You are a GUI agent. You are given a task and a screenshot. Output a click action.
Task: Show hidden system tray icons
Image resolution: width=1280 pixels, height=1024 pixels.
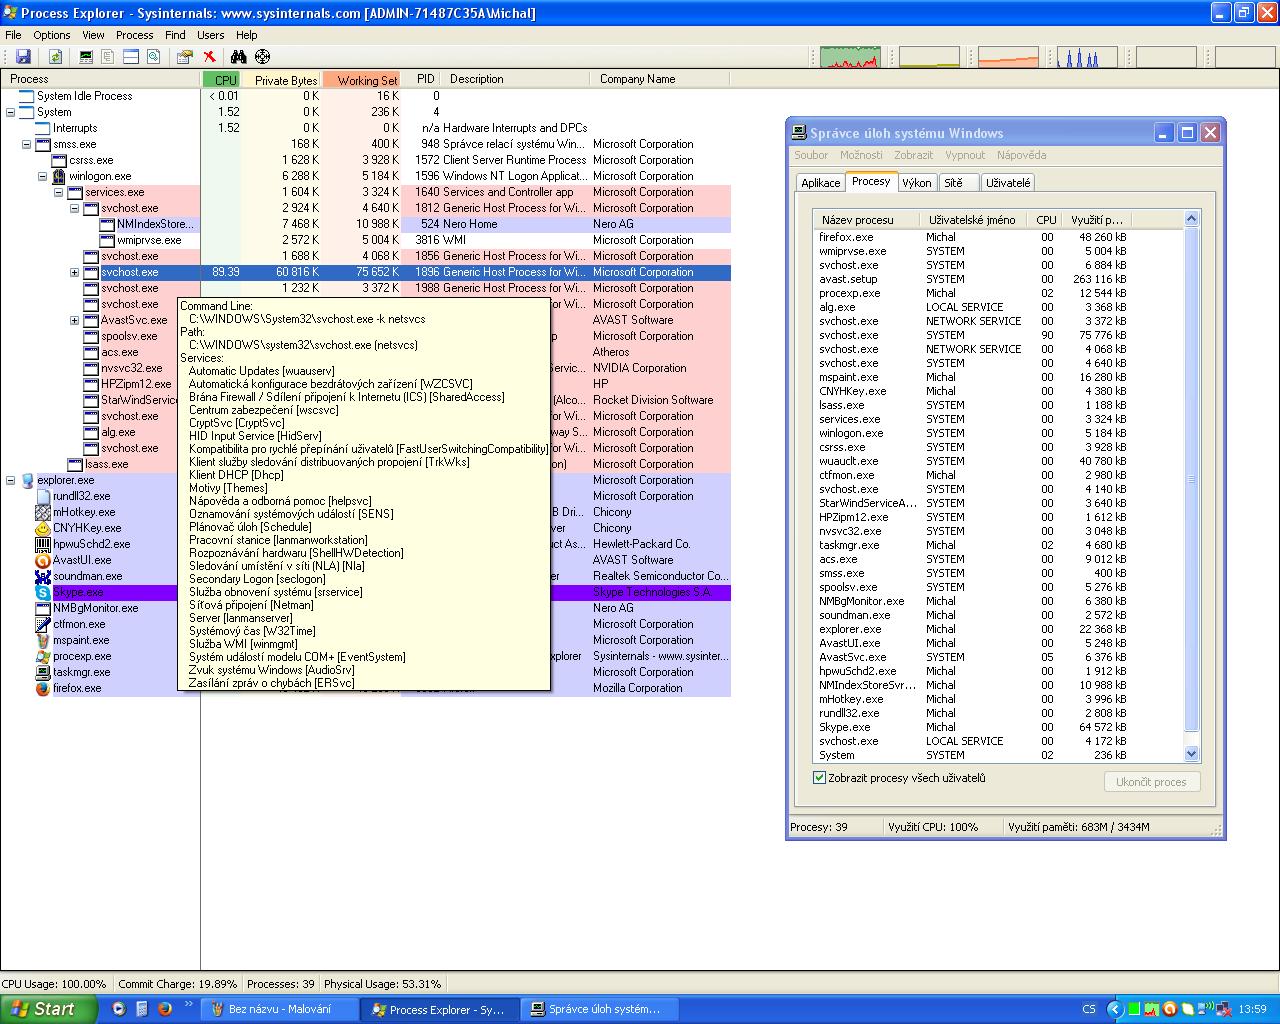pyautogui.click(x=1116, y=1009)
